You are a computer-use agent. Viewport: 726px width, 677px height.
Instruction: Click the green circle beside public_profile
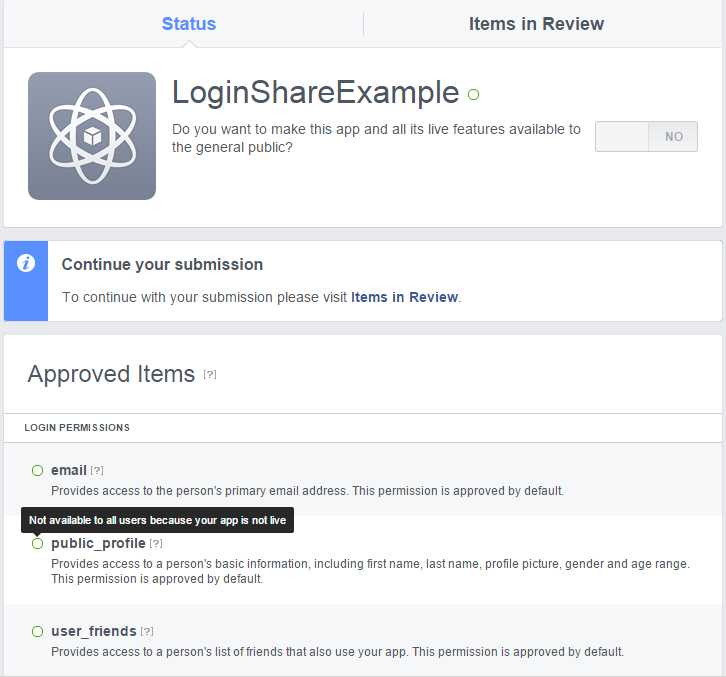(x=38, y=544)
